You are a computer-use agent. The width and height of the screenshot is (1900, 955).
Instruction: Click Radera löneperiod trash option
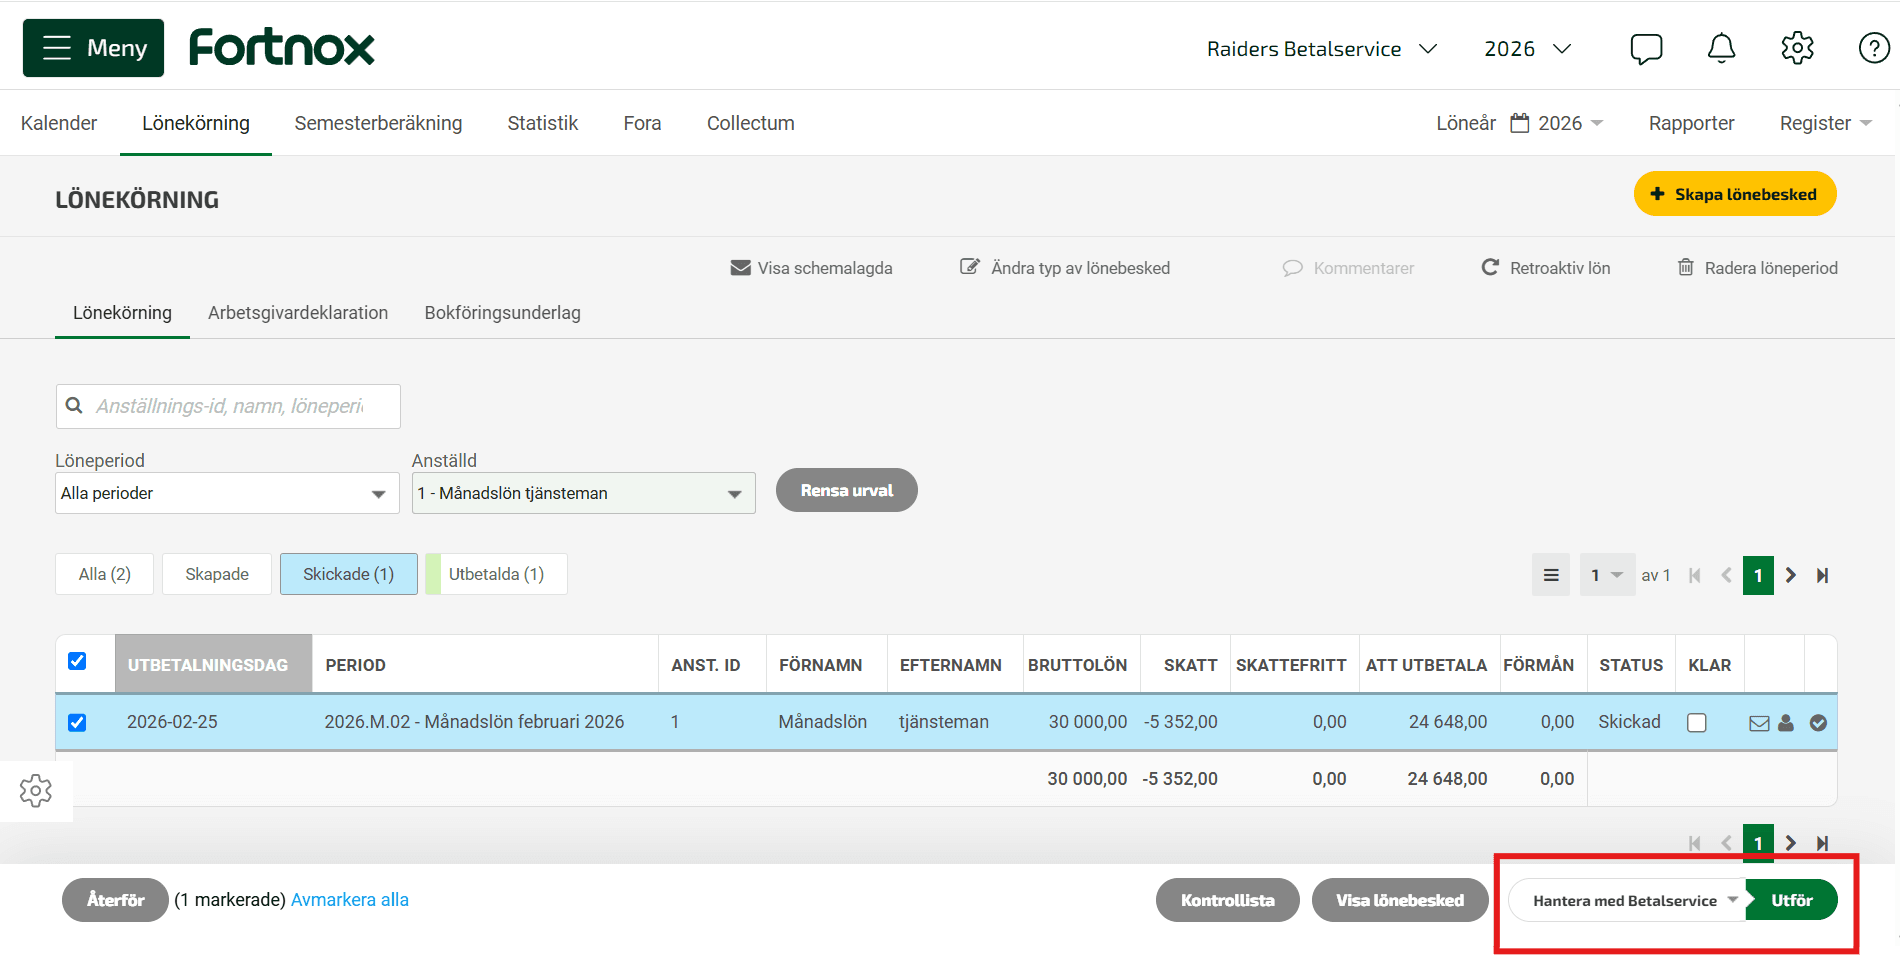point(1757,268)
